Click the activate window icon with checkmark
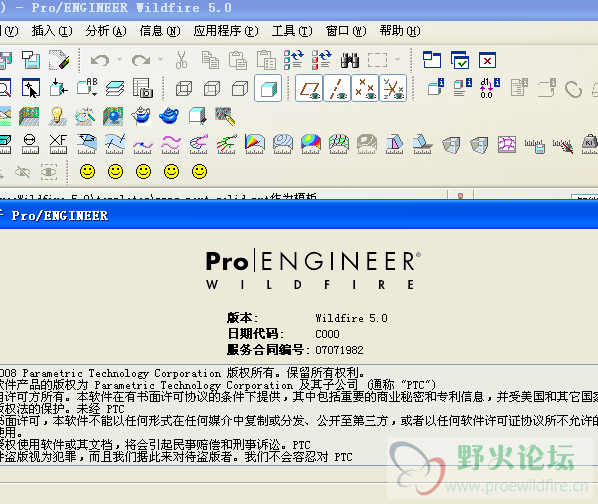Viewport: 598px width, 504px height. tap(460, 60)
